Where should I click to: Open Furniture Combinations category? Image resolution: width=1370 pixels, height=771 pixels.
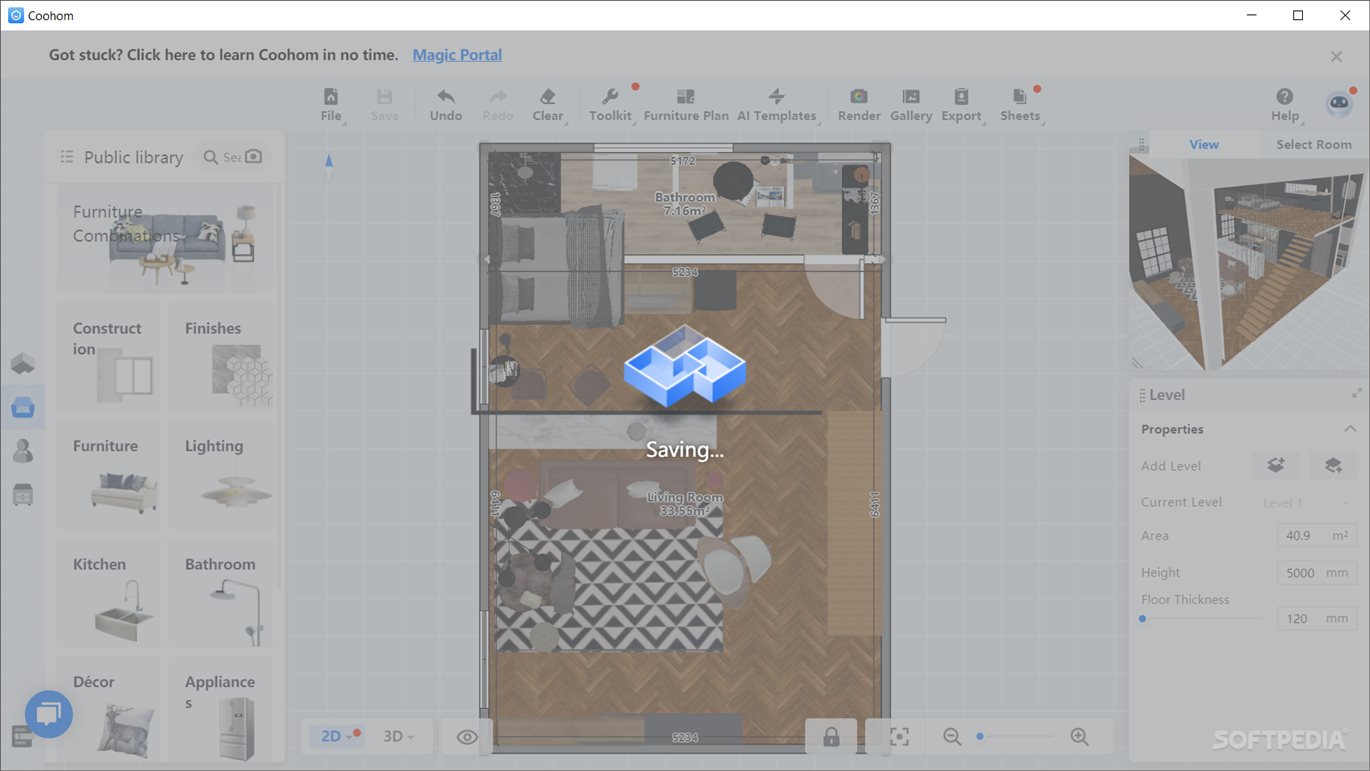[x=165, y=239]
